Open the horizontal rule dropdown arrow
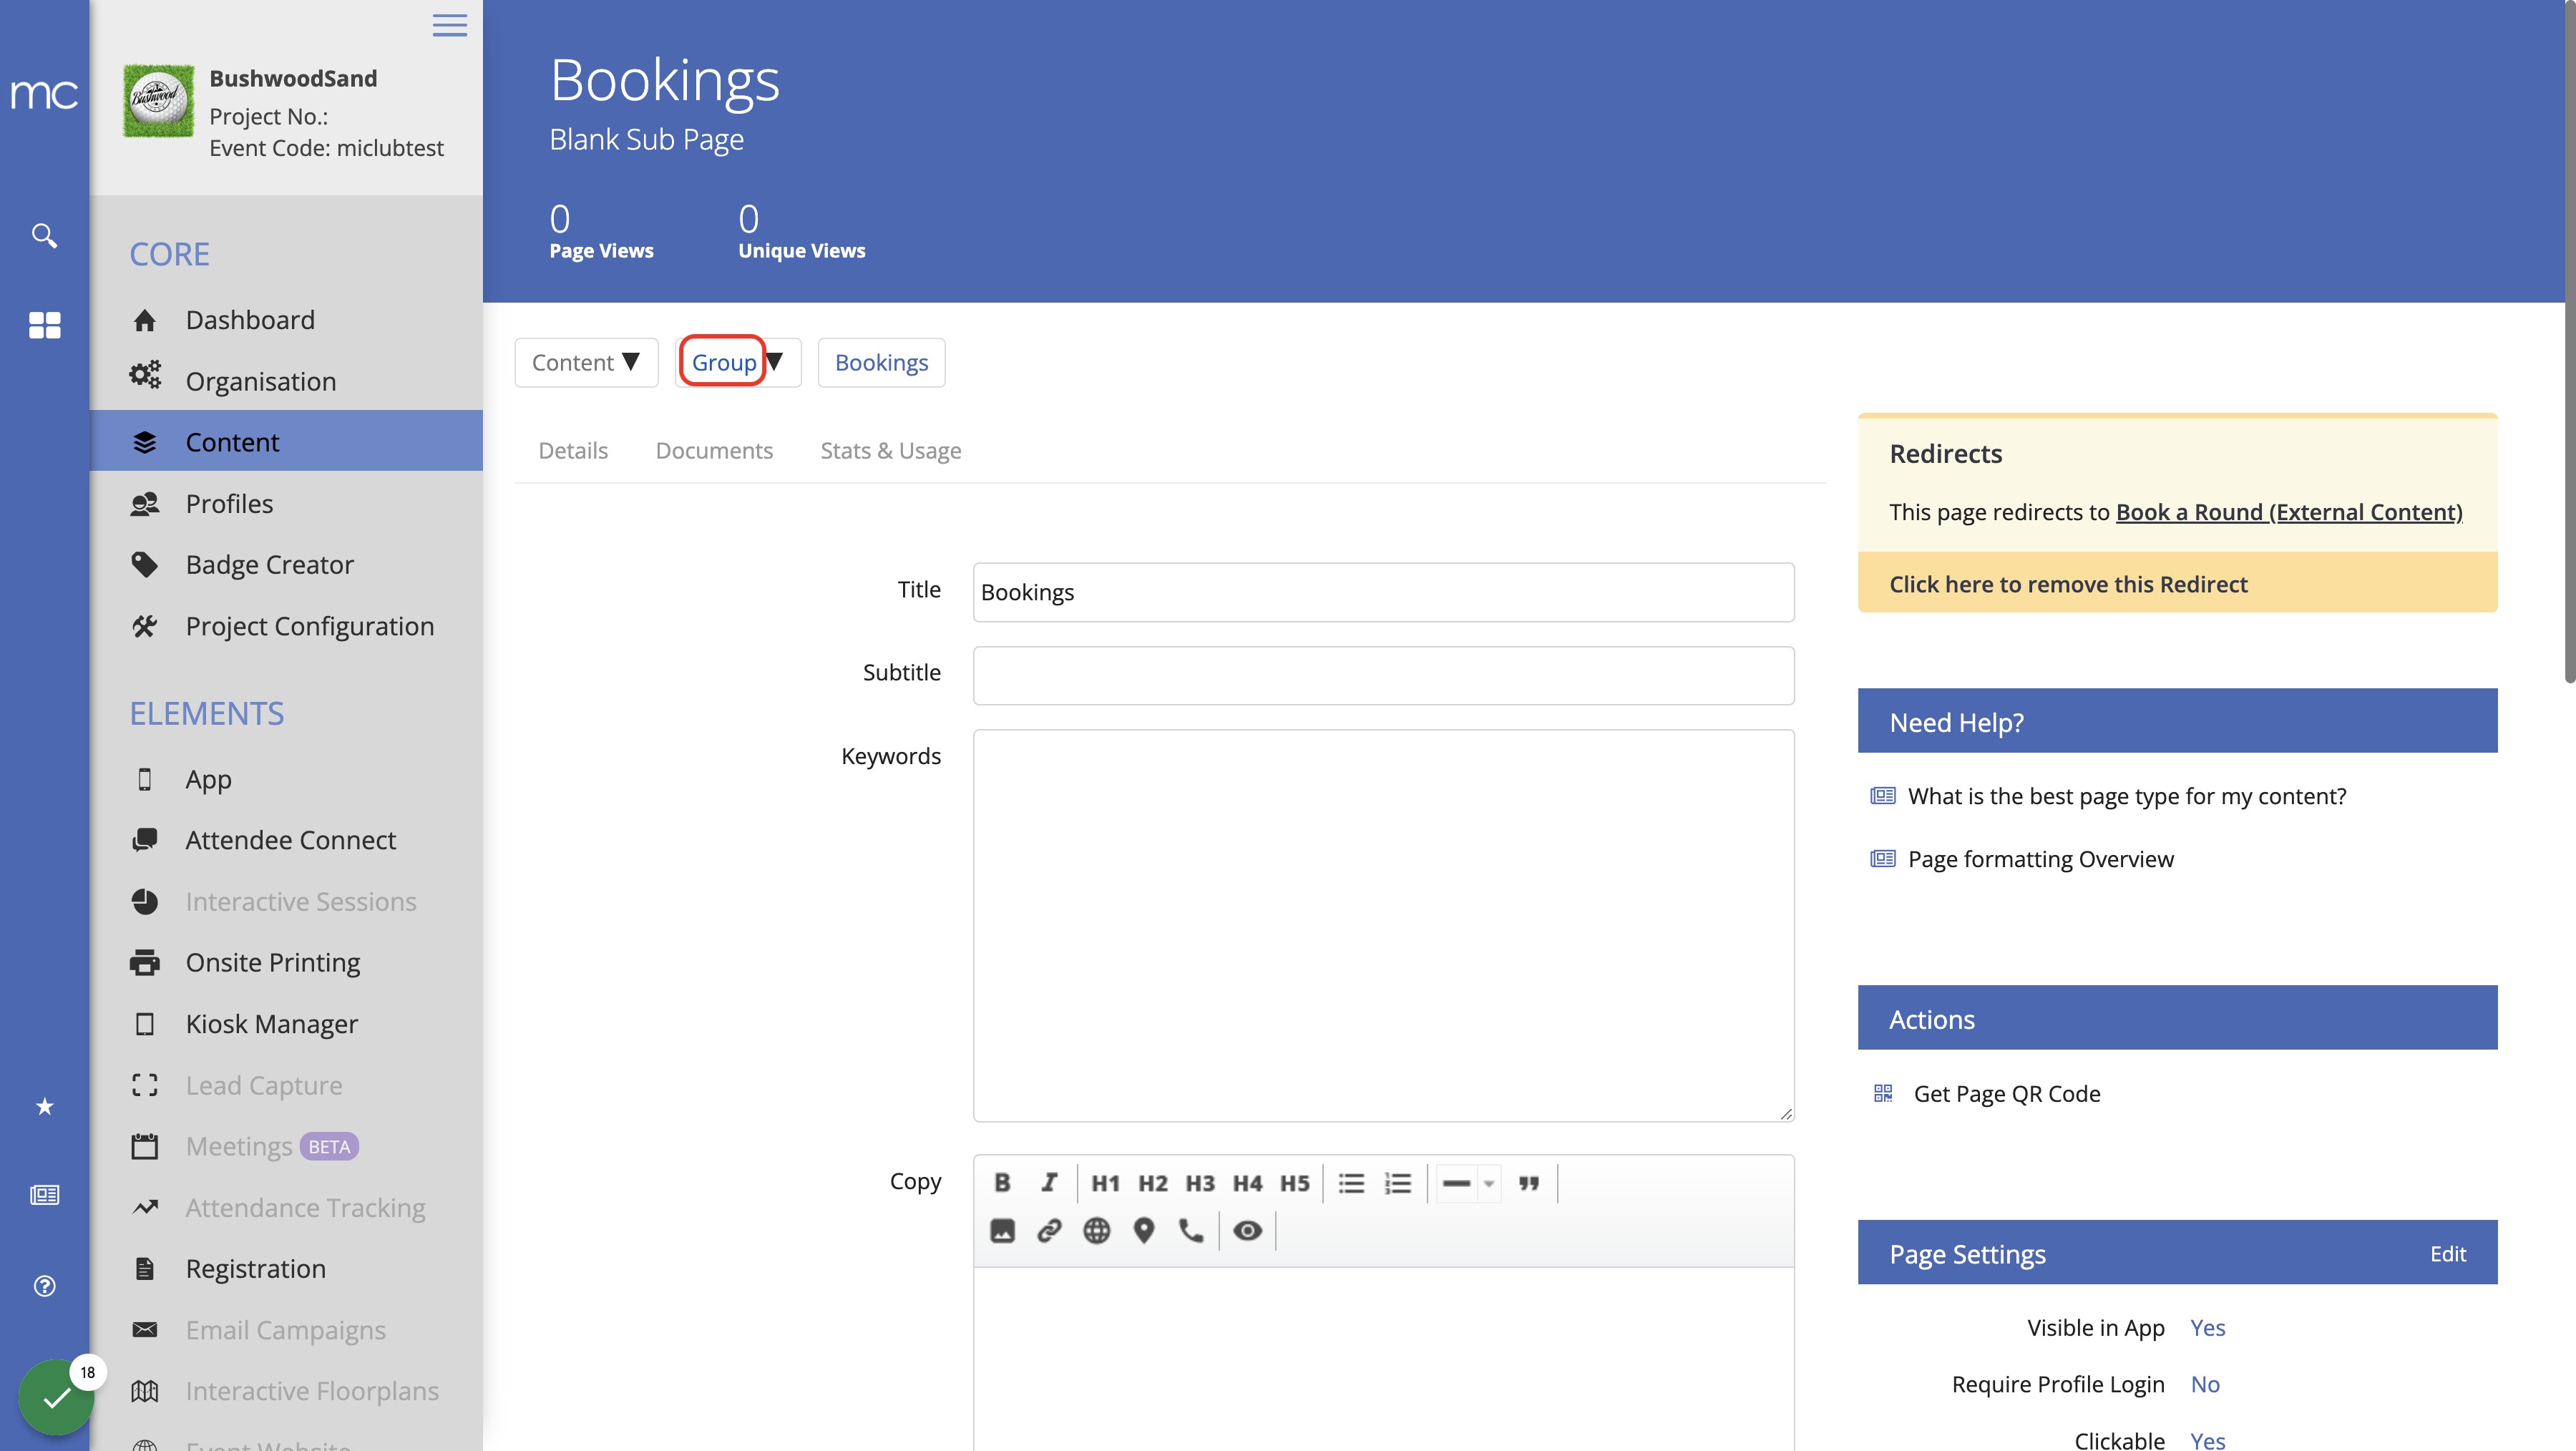The height and width of the screenshot is (1451, 2576). [1489, 1183]
